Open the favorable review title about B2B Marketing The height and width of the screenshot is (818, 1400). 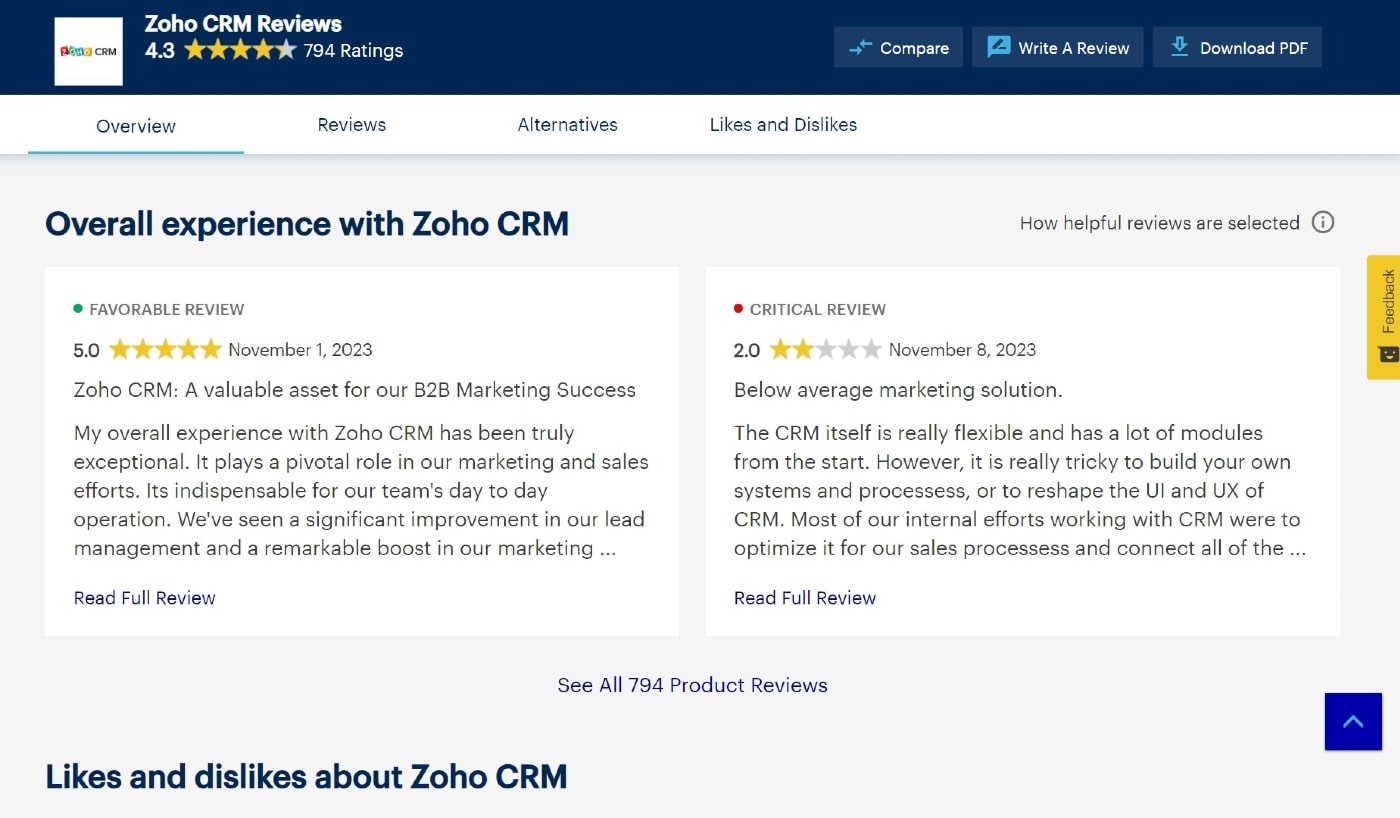coord(355,390)
